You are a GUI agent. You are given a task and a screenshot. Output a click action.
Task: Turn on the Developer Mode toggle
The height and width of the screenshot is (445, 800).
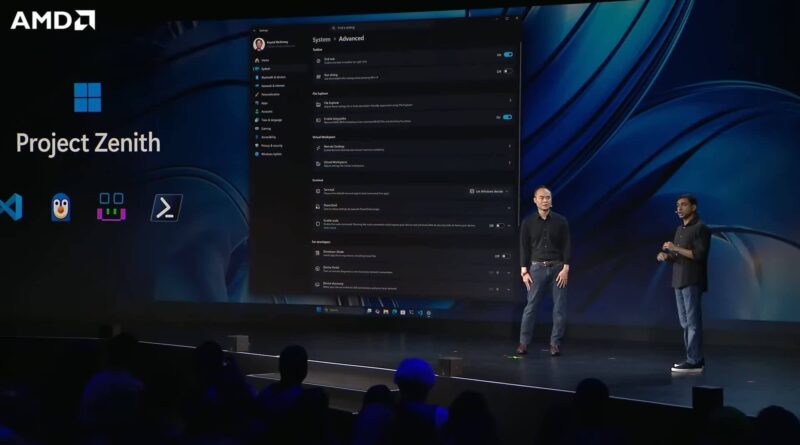click(x=505, y=256)
